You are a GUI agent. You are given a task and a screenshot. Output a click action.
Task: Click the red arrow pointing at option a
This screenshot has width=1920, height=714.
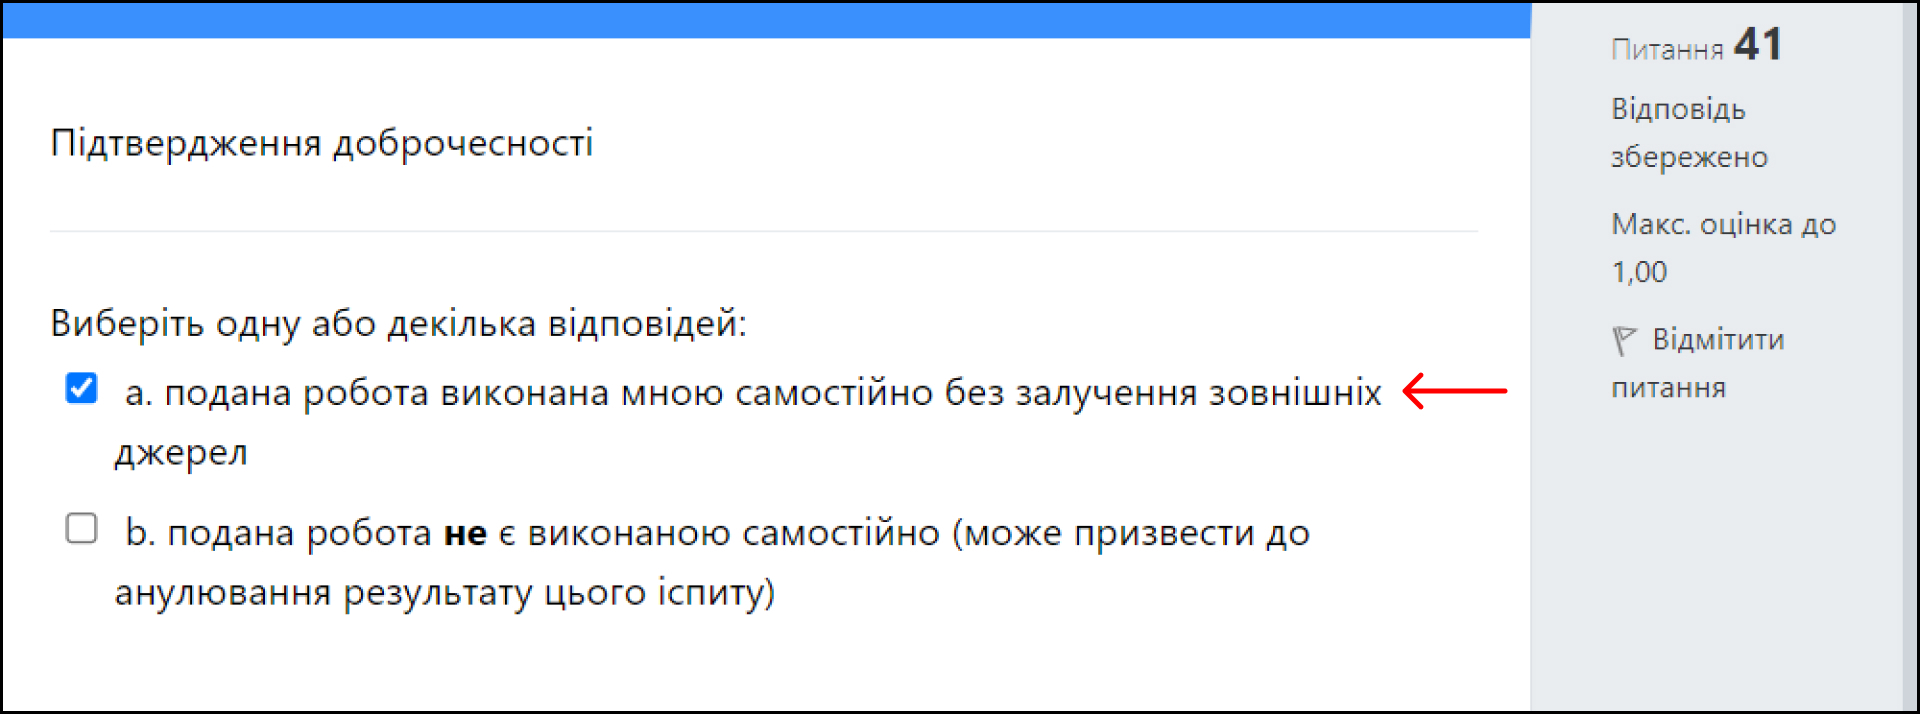coord(1455,391)
